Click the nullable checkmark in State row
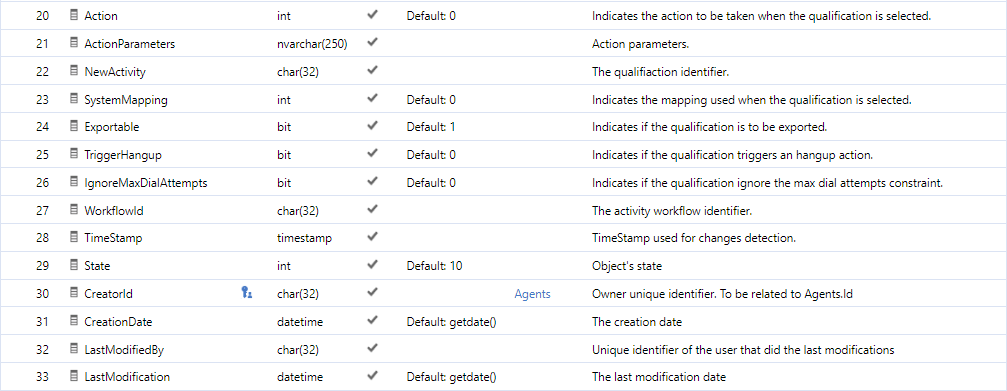This screenshot has width=1007, height=391. coord(372,265)
